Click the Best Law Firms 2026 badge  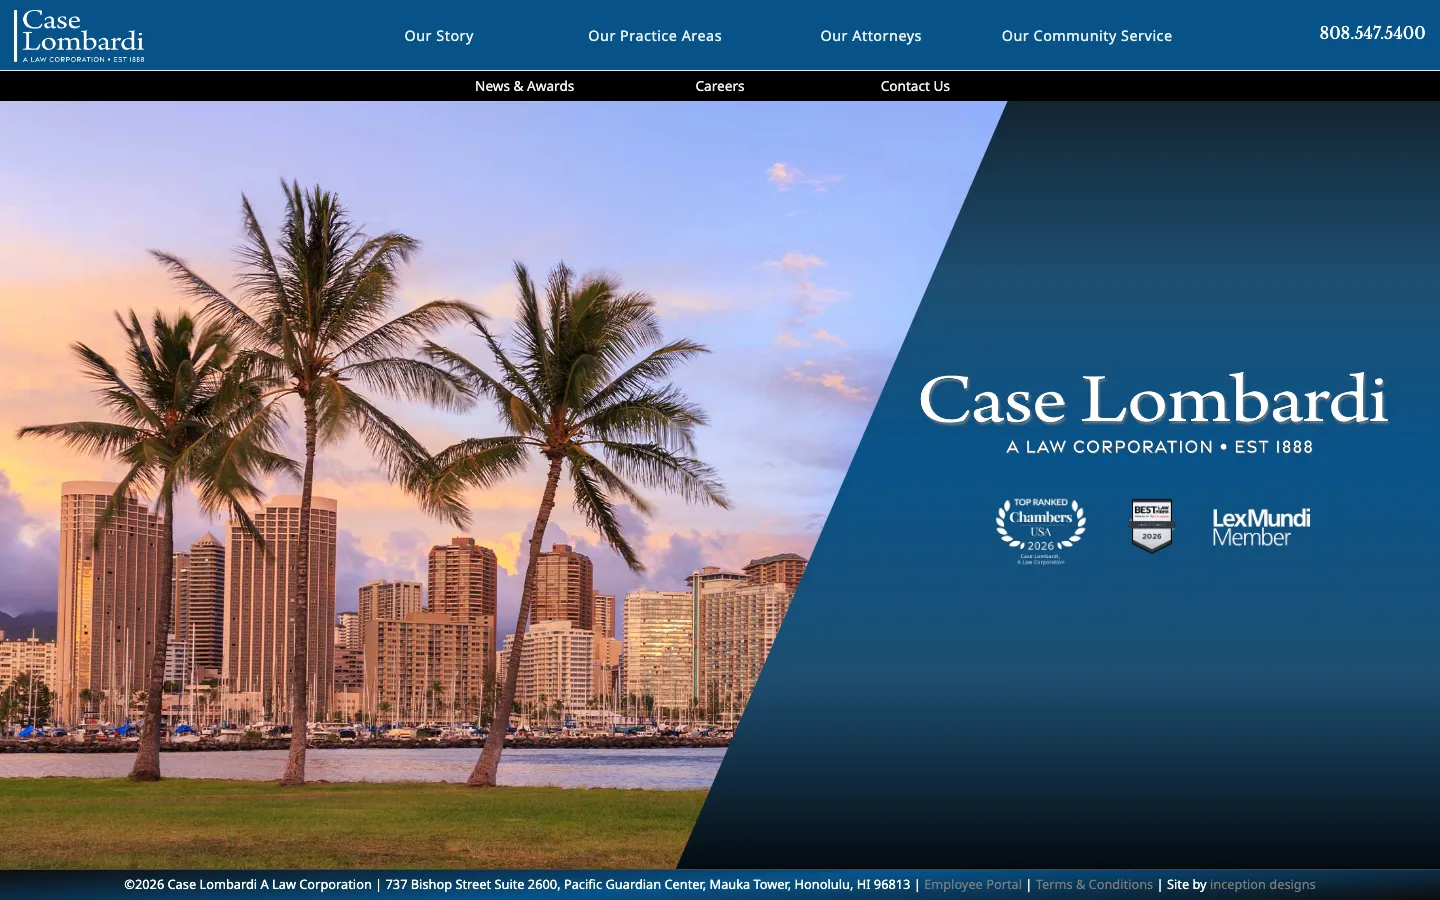1152,525
